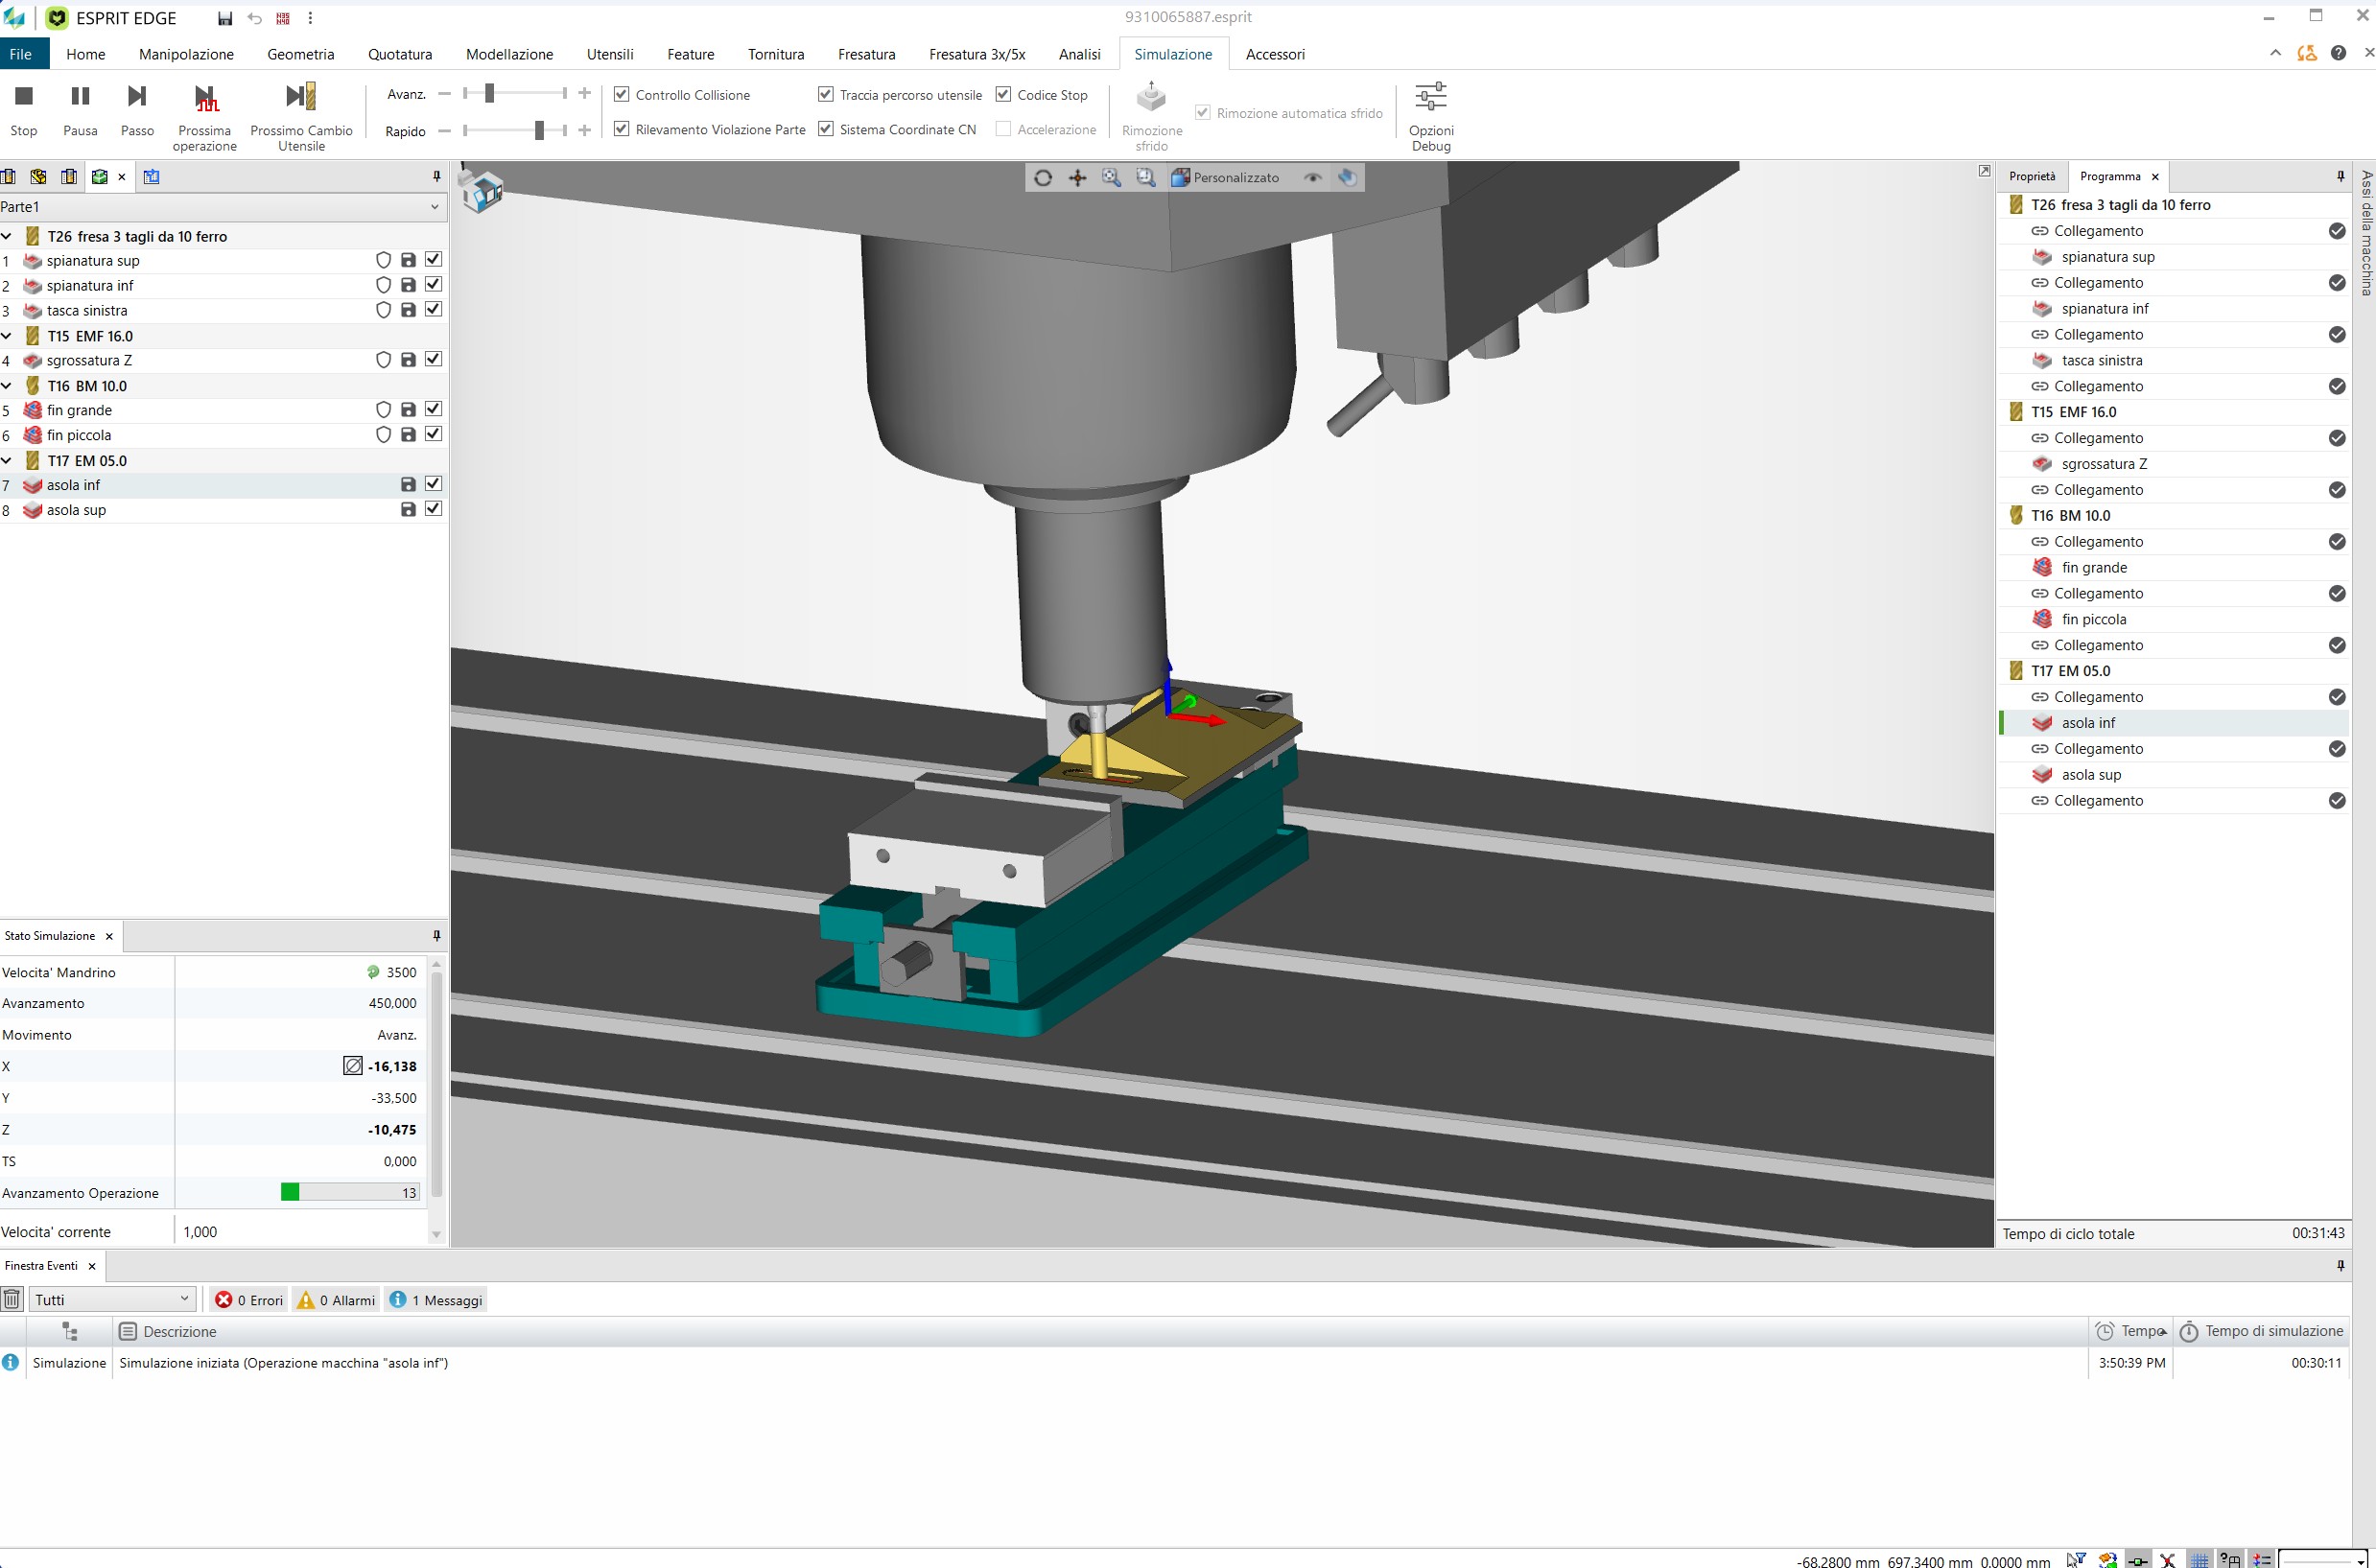This screenshot has height=1568, width=2376.
Task: Filter events by 0 Allarmi
Action: 336,1299
